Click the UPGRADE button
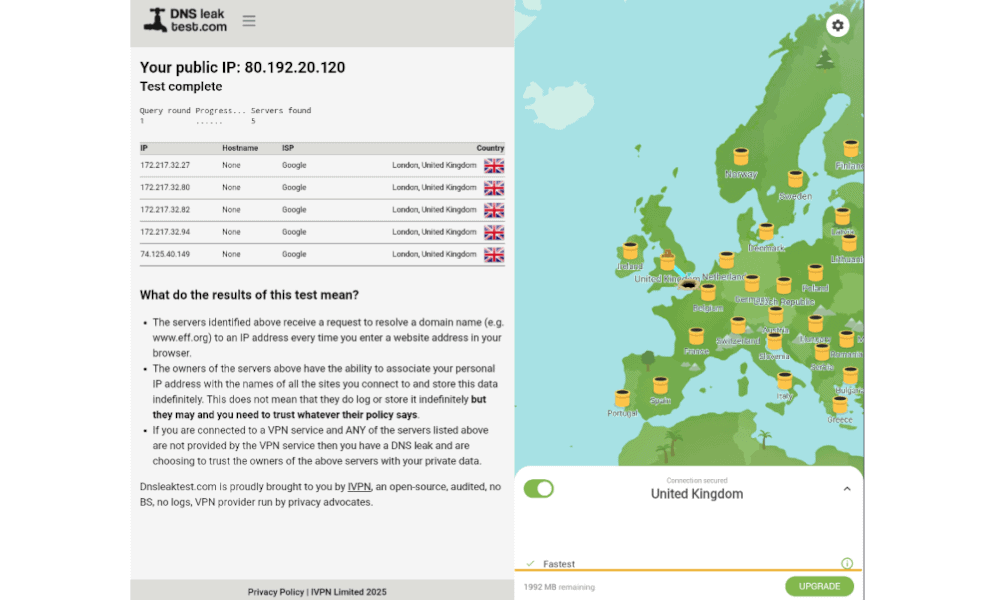This screenshot has width=1000, height=600. tap(819, 586)
